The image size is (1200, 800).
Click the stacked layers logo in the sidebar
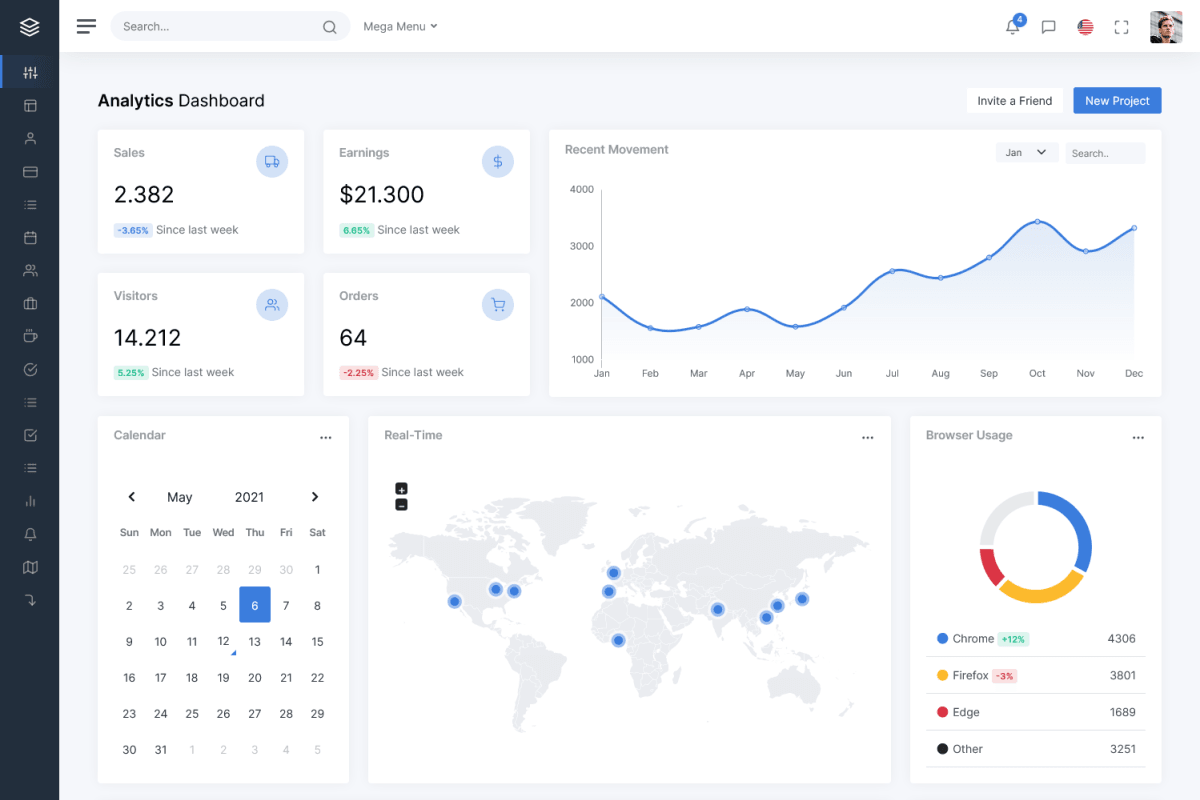click(x=29, y=27)
